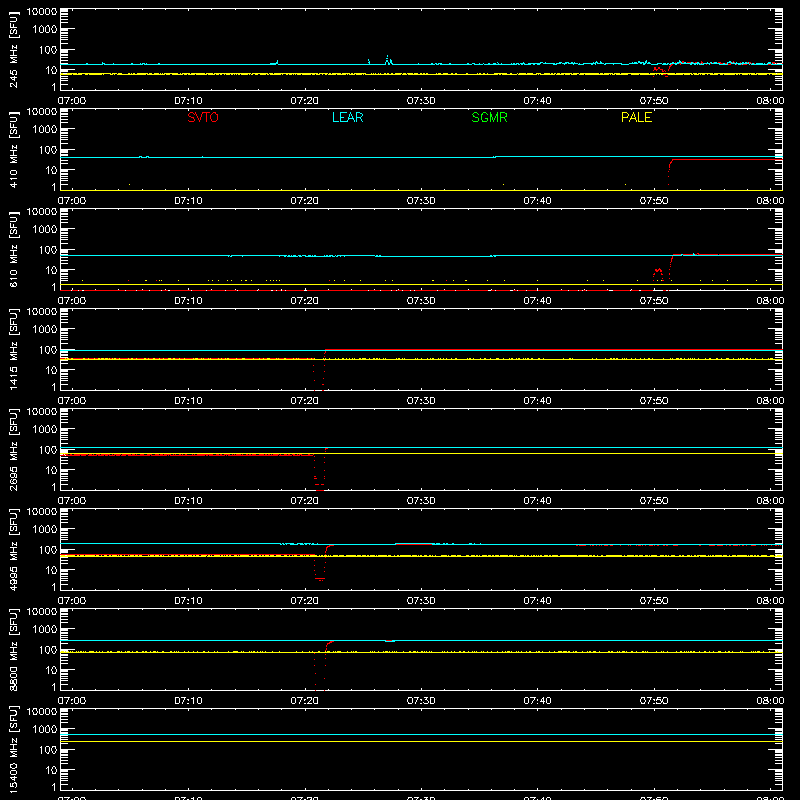Click the cyan LEAR legend label
800x800 pixels.
click(347, 117)
